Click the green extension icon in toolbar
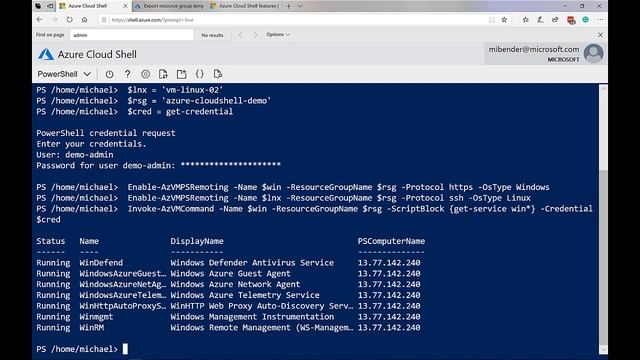This screenshot has width=640, height=360. pyautogui.click(x=585, y=20)
